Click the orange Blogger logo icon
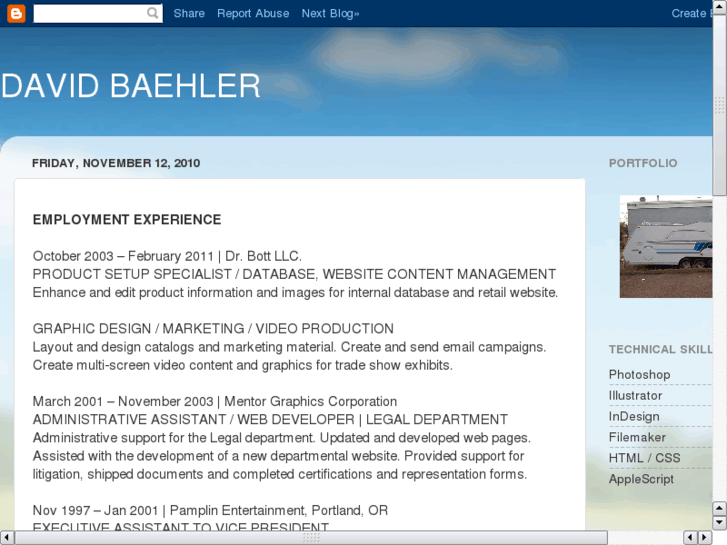This screenshot has width=727, height=545. pyautogui.click(x=16, y=13)
